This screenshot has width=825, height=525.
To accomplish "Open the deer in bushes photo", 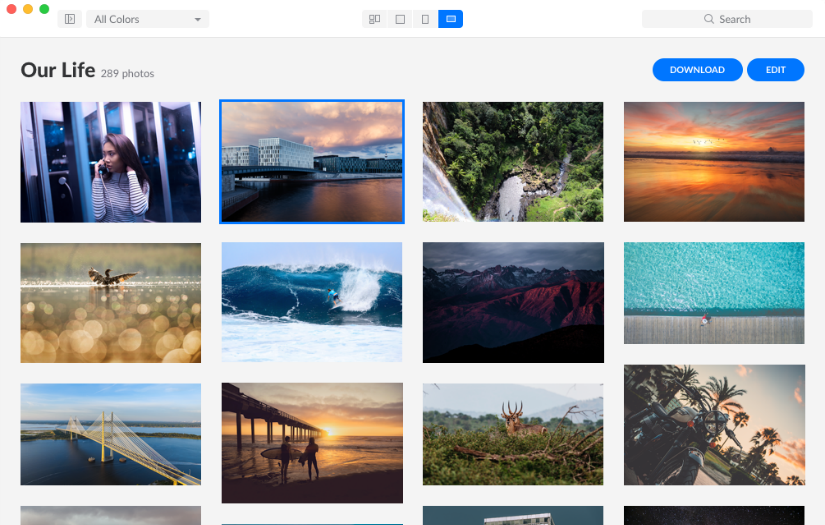I will point(513,434).
